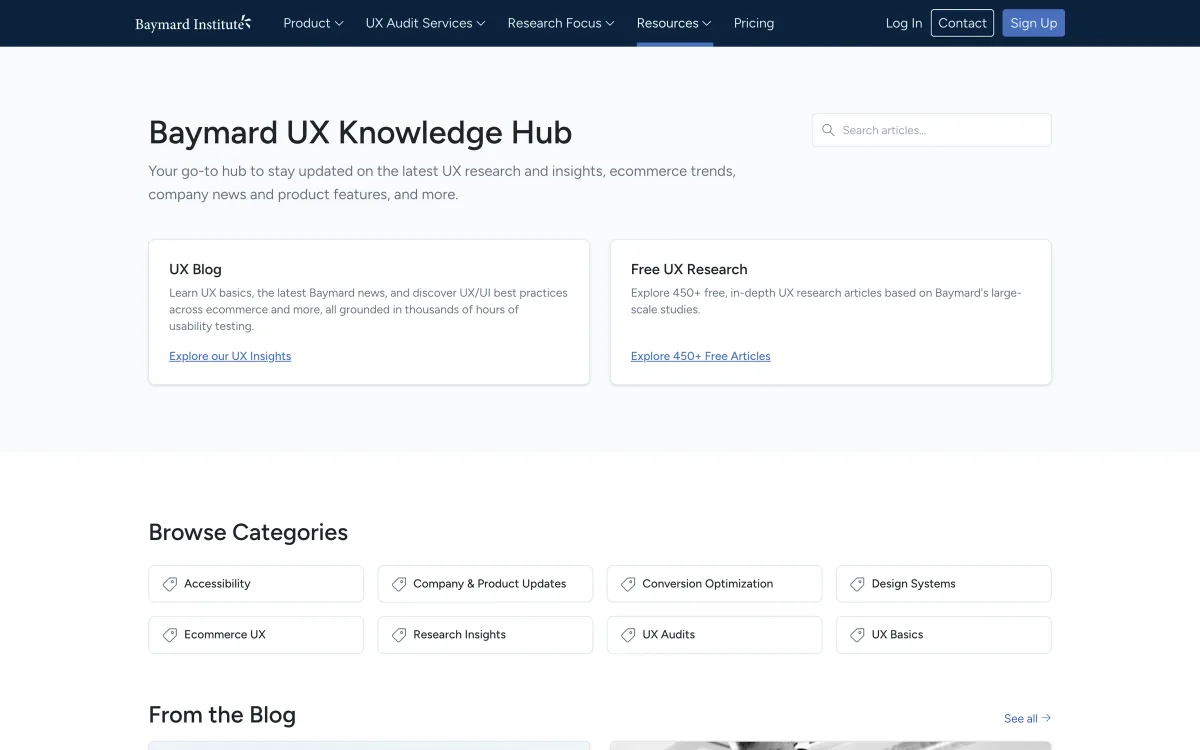Browse the Ecommerce UX category

(x=256, y=635)
